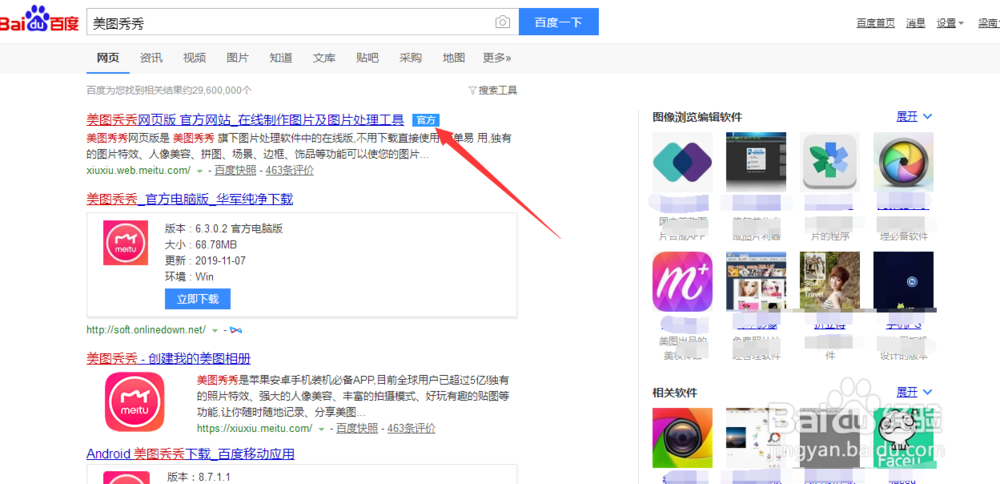Switch to the 资讯 tab

(x=151, y=58)
